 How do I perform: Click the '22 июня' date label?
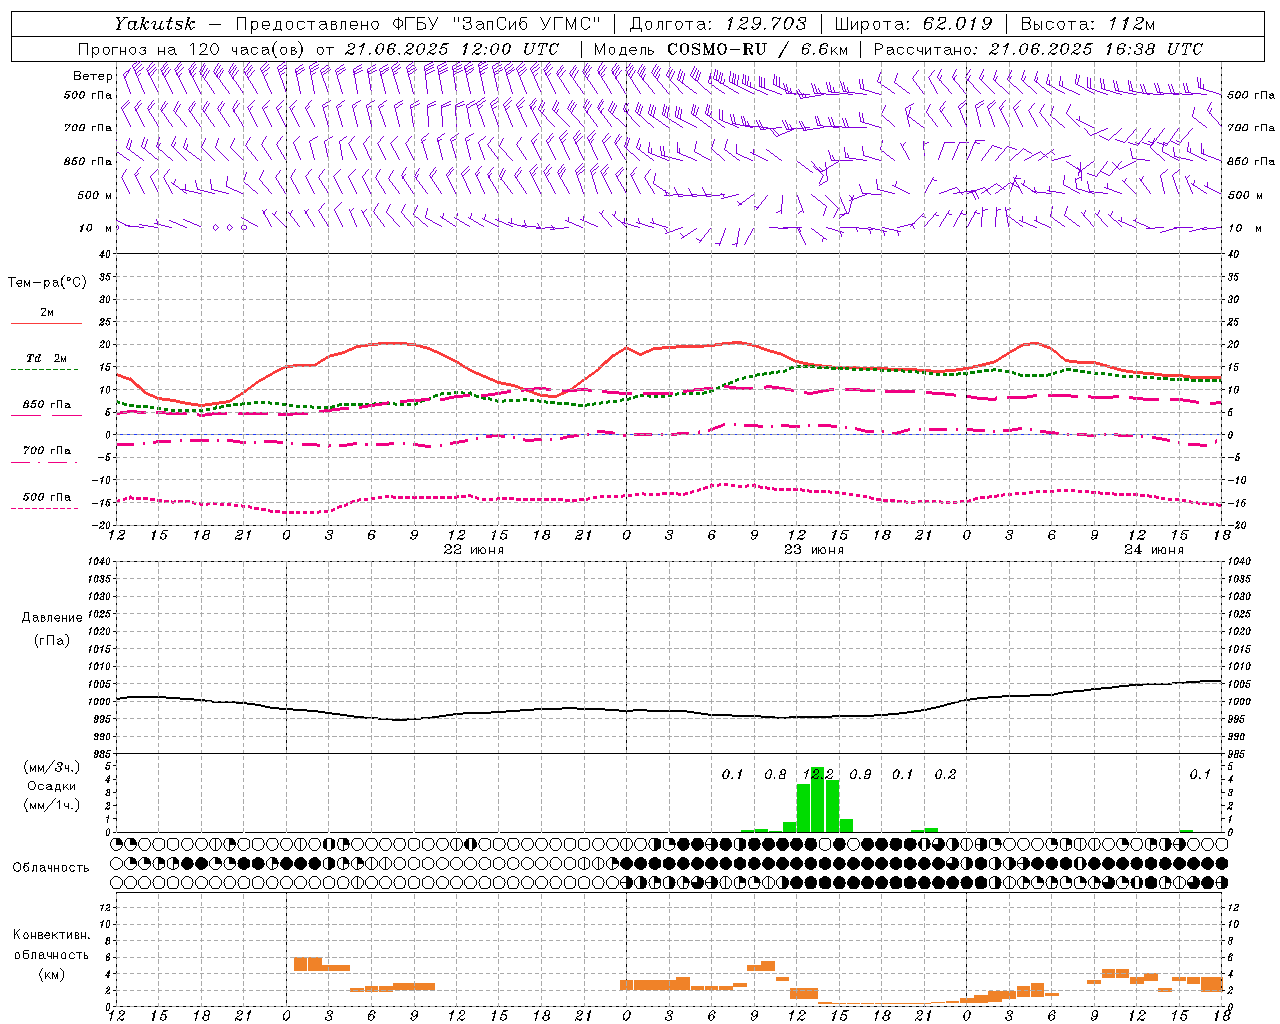click(473, 550)
